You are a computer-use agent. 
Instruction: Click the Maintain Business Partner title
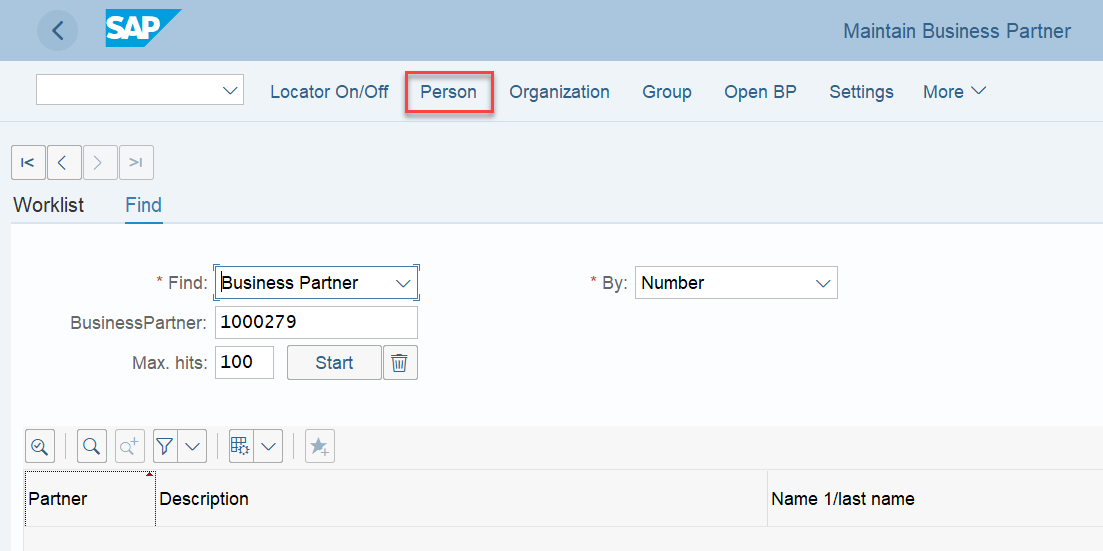(957, 32)
